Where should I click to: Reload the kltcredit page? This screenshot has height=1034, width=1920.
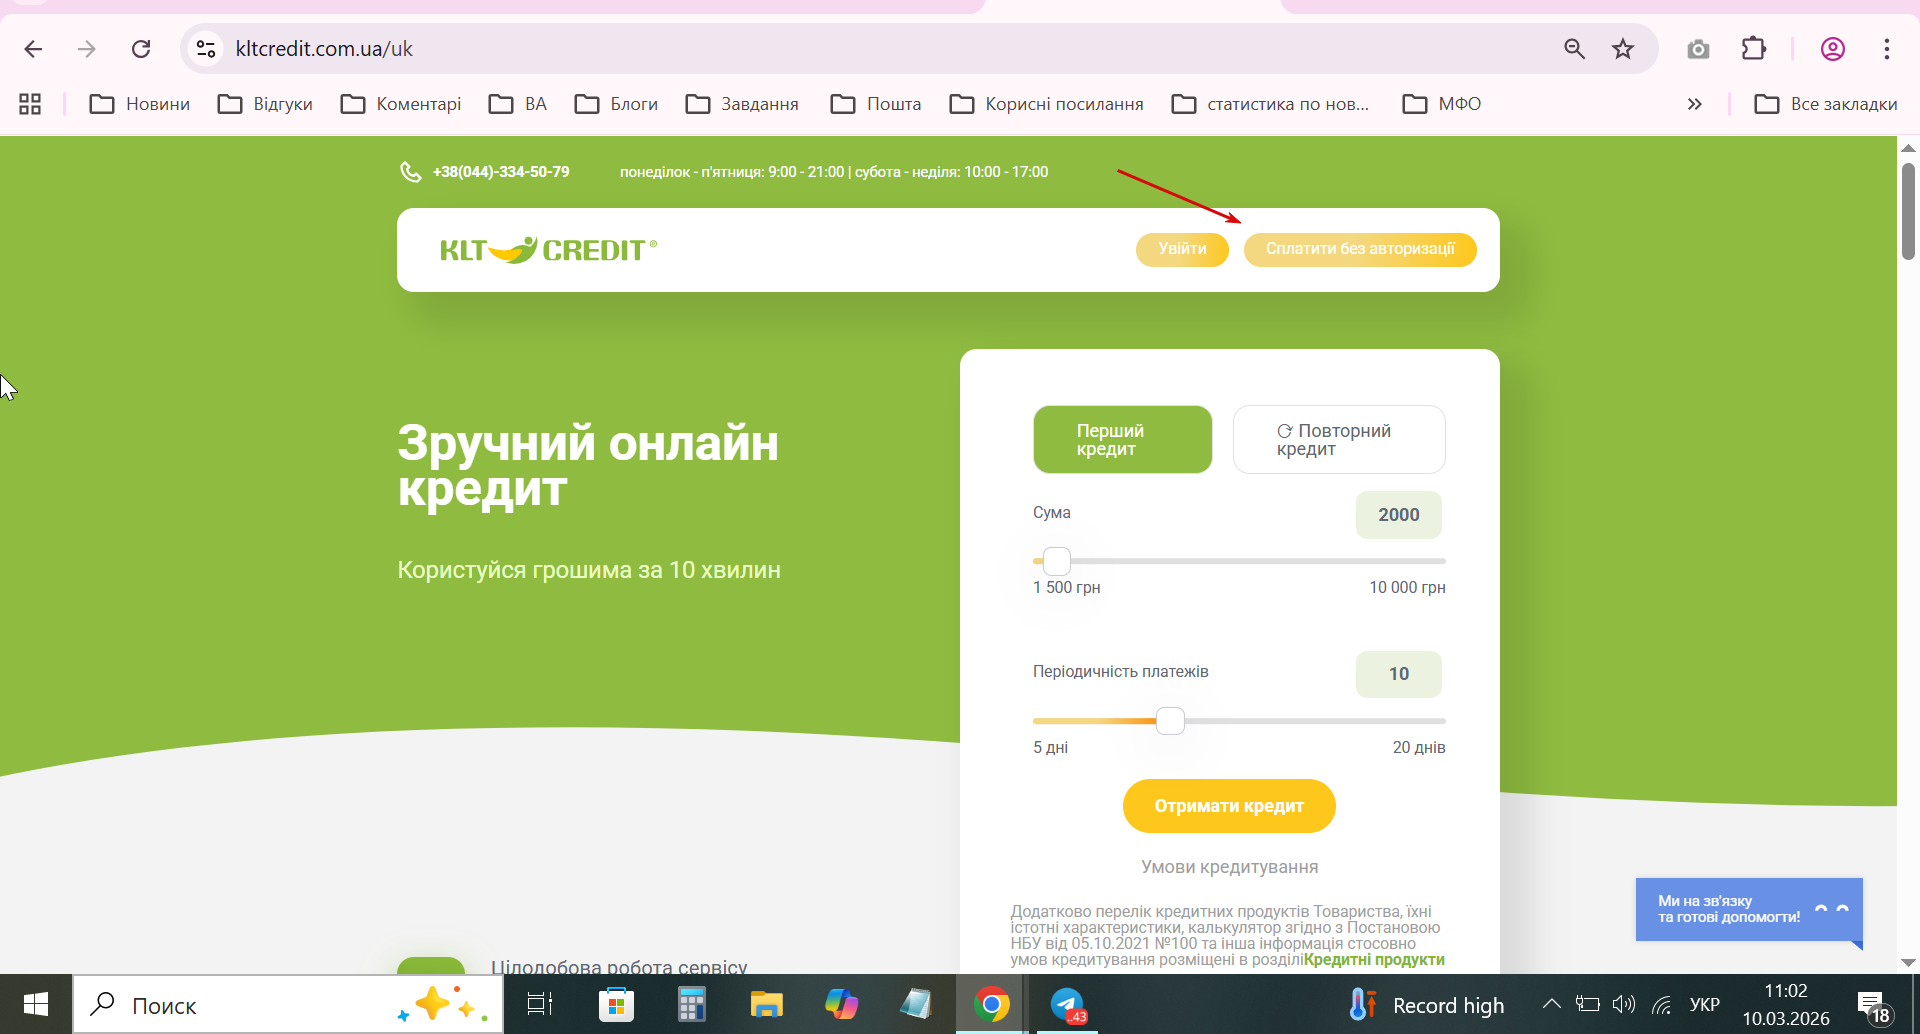(141, 49)
